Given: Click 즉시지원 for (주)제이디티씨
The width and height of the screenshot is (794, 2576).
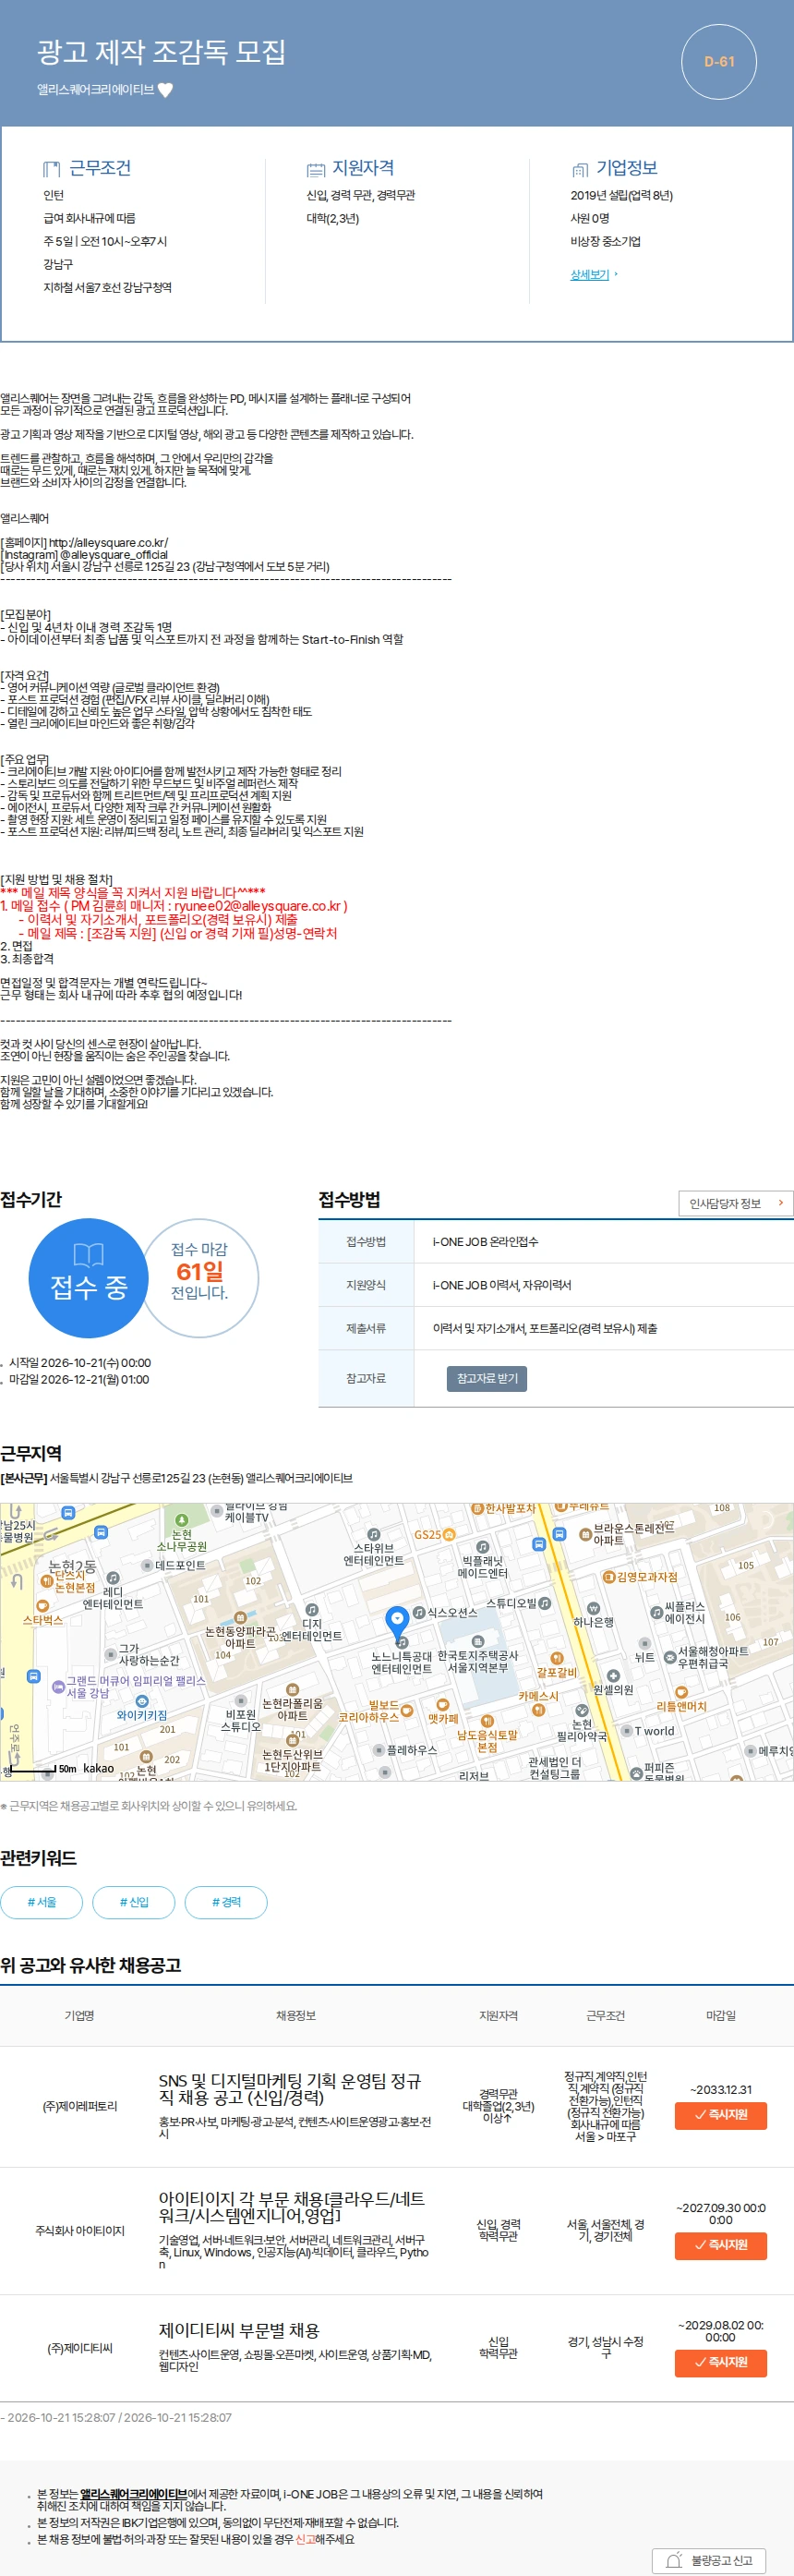Looking at the screenshot, I should pyautogui.click(x=720, y=2361).
